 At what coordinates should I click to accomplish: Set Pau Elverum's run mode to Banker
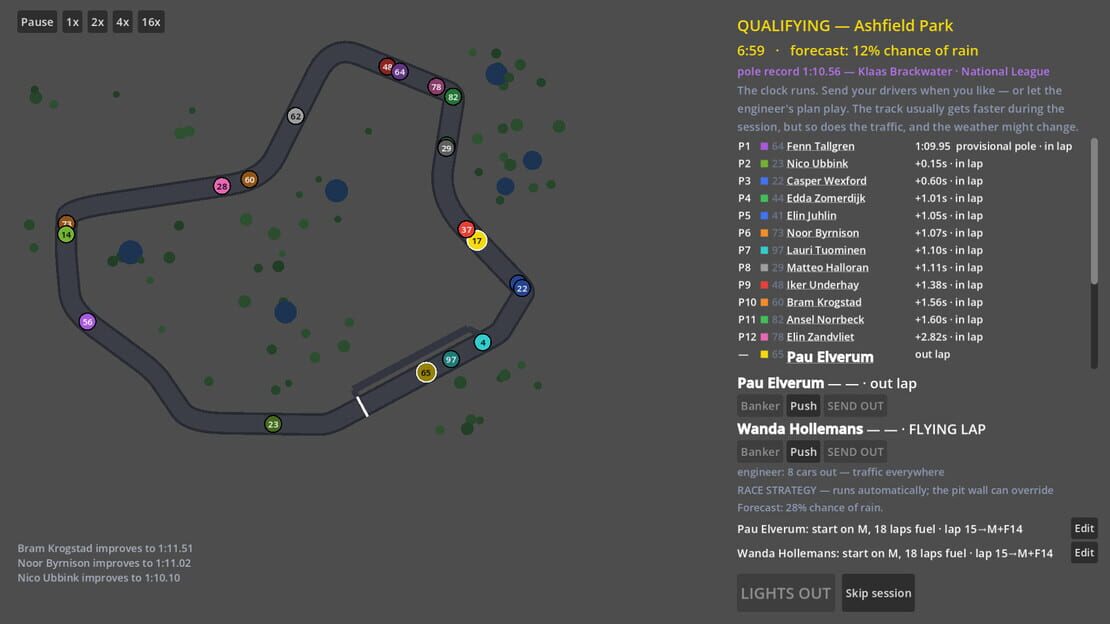[760, 406]
